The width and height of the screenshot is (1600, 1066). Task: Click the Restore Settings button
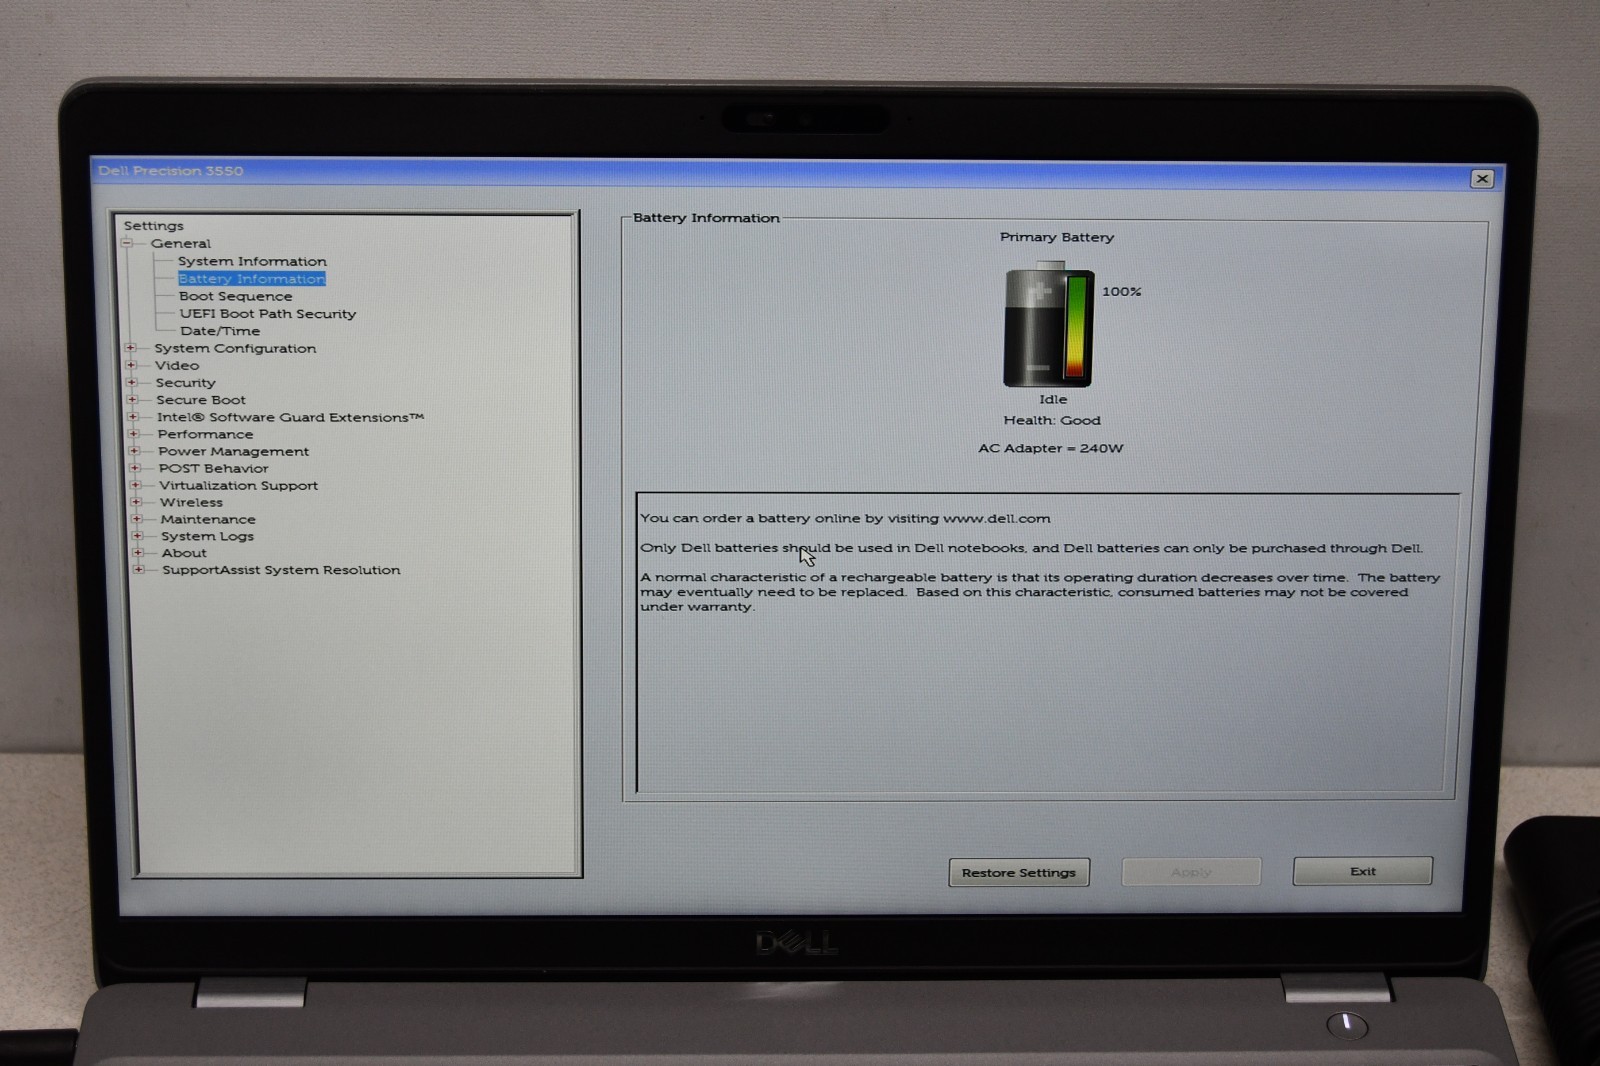click(1019, 872)
